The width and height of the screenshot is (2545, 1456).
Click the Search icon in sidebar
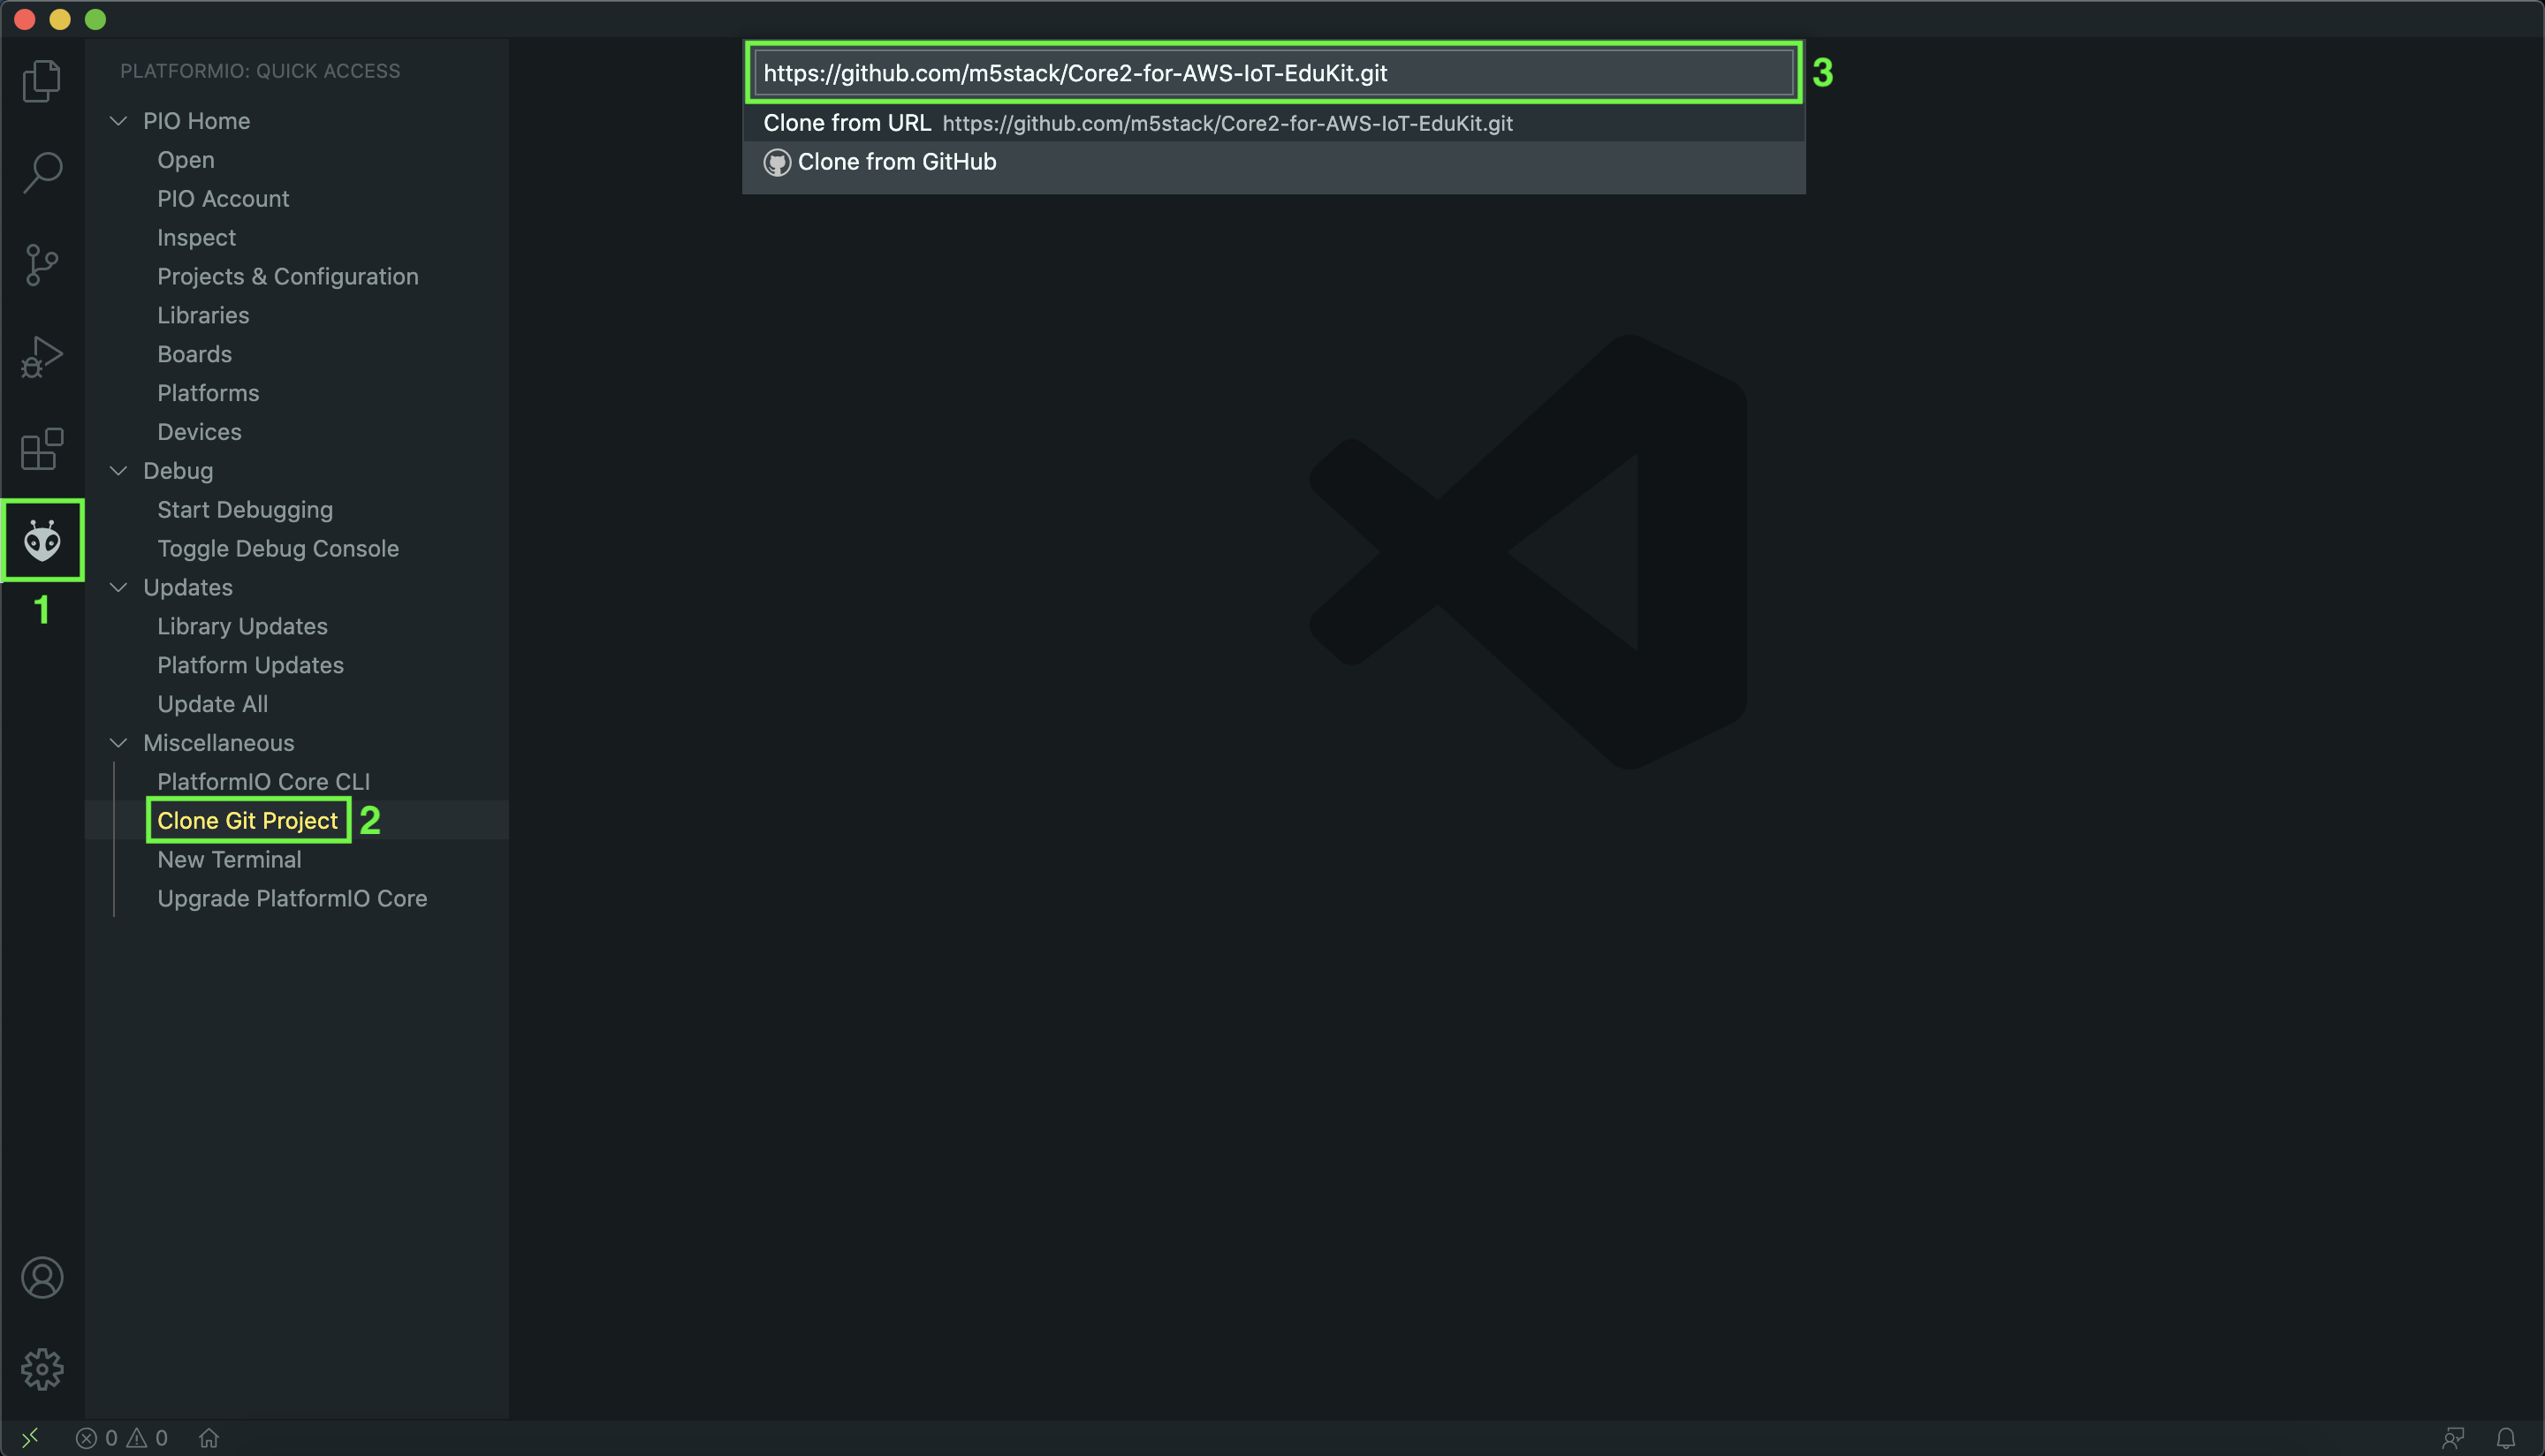(42, 171)
